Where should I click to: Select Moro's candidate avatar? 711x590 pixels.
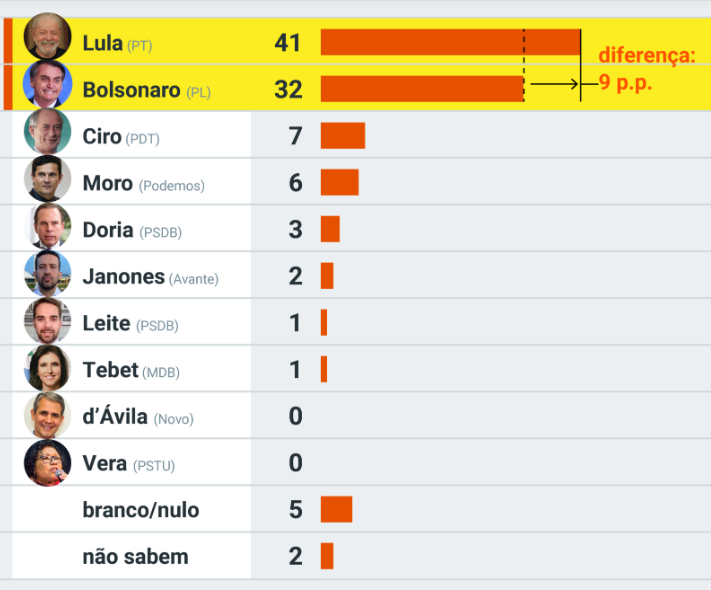pyautogui.click(x=48, y=180)
